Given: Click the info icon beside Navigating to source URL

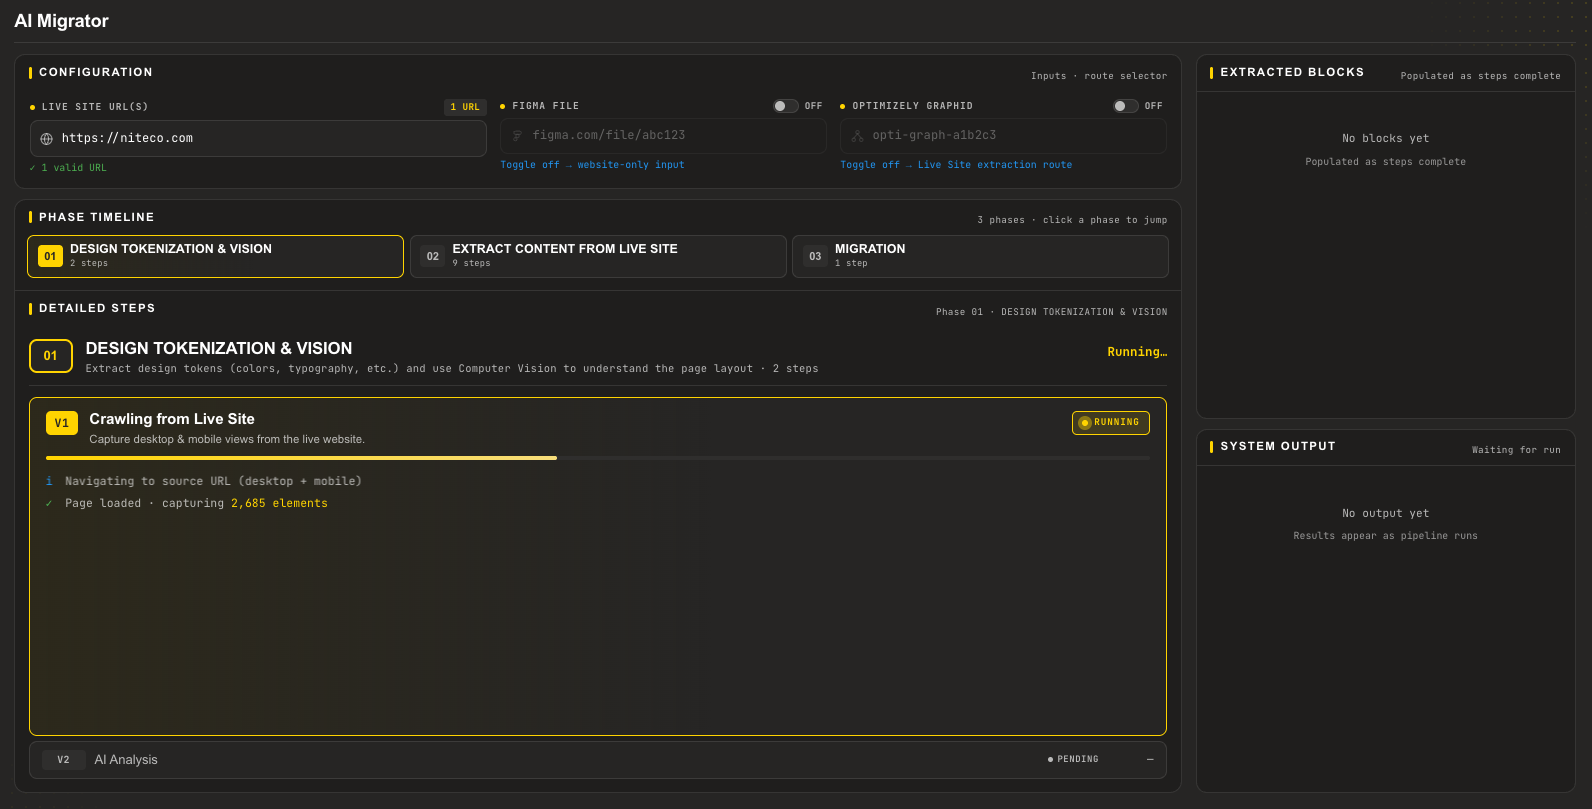Looking at the screenshot, I should point(49,481).
